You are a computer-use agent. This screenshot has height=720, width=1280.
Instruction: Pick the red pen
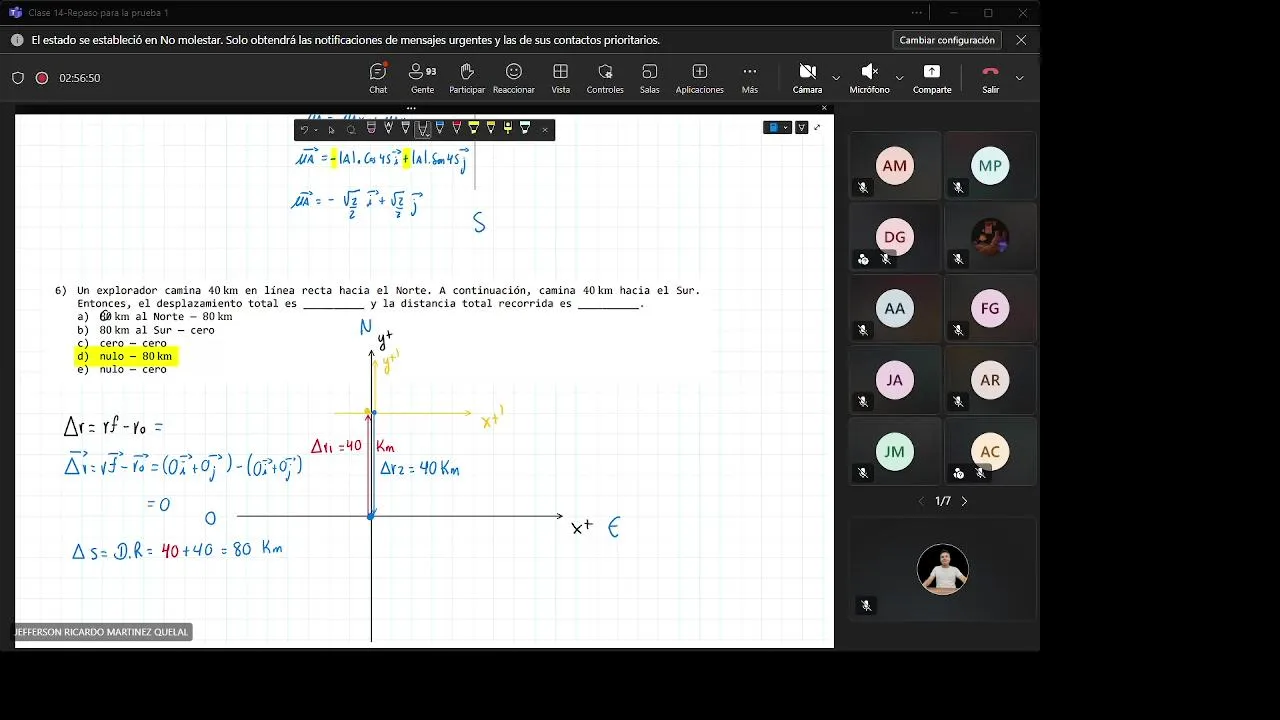coord(457,129)
